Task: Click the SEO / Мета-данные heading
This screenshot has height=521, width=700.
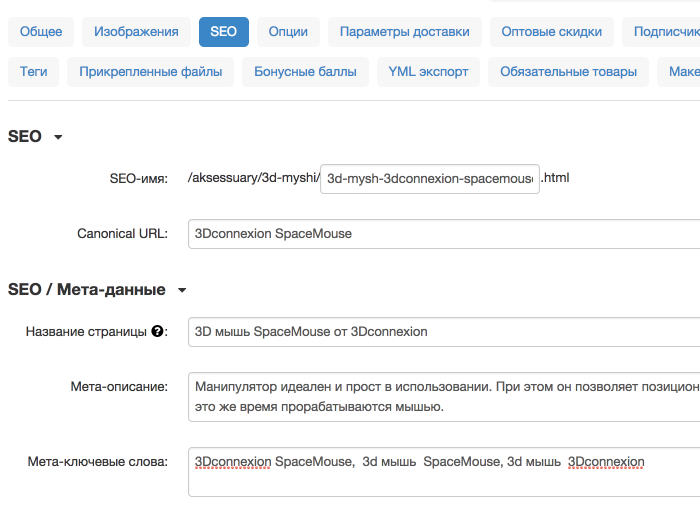Action: tap(87, 289)
